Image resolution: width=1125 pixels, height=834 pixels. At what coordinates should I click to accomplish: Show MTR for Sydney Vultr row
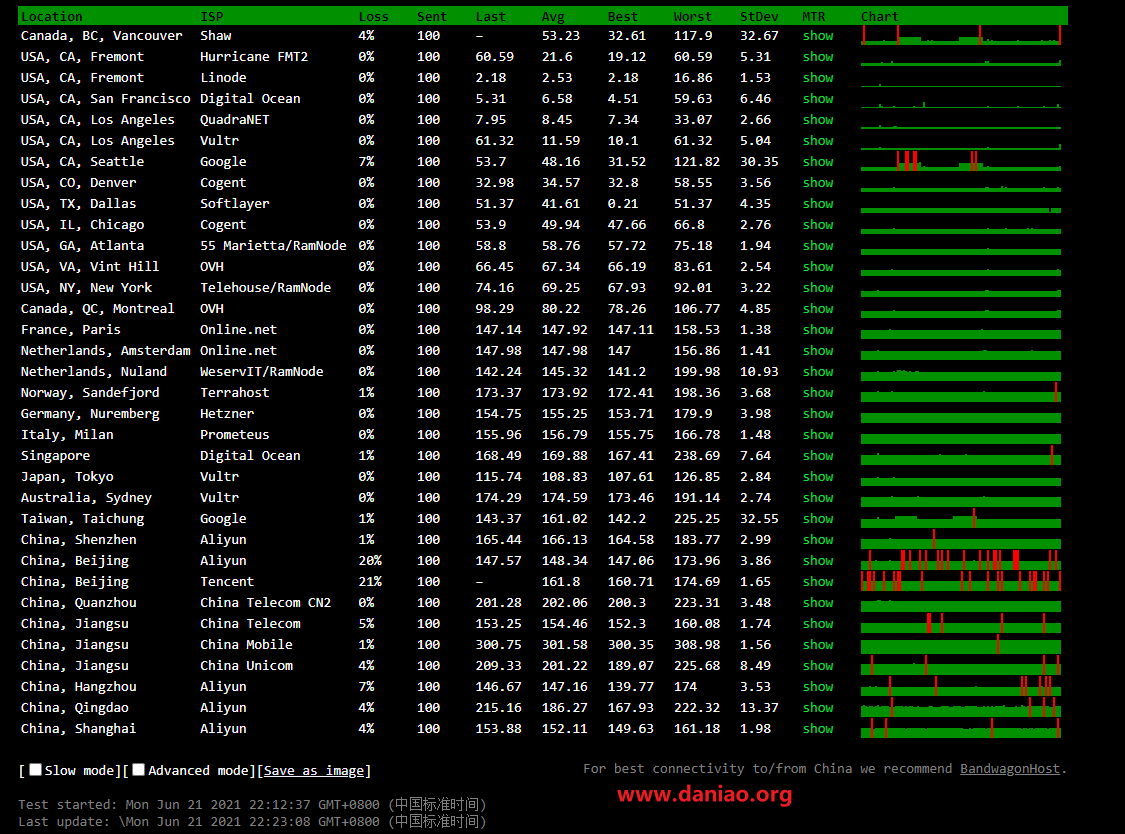(x=818, y=497)
